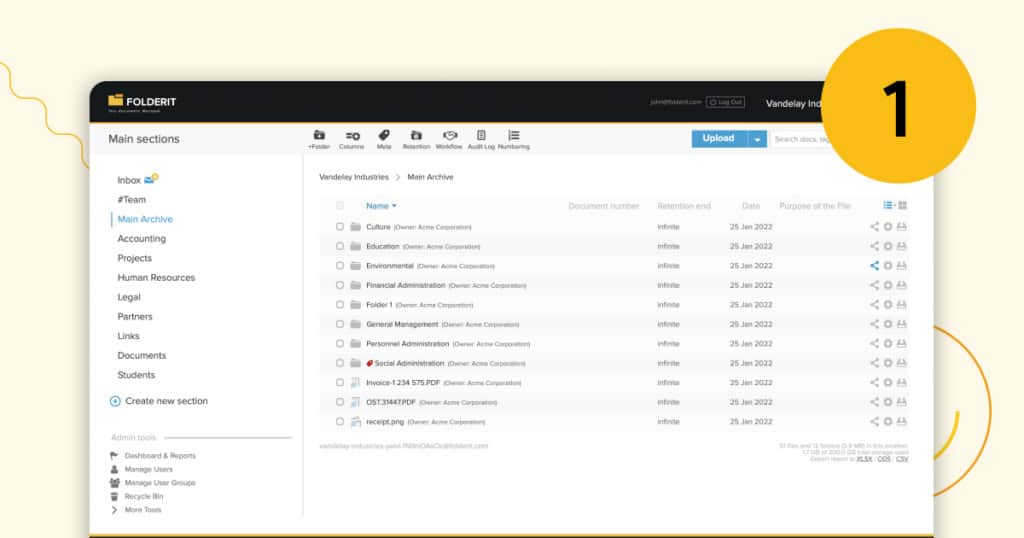
Task: Open the Accounting section in sidebar
Action: pos(142,239)
